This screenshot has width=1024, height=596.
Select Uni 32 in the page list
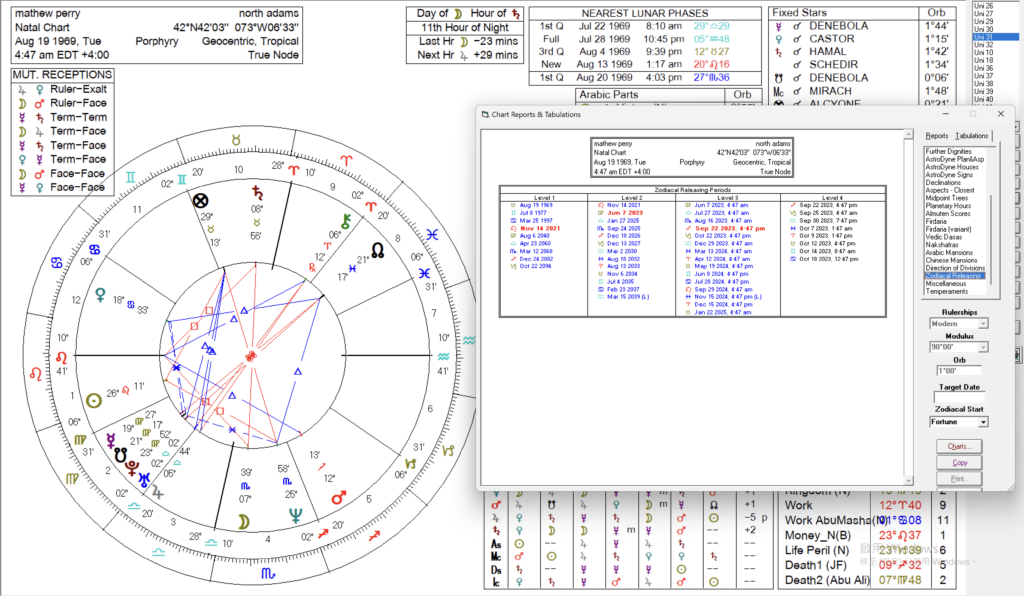point(984,45)
